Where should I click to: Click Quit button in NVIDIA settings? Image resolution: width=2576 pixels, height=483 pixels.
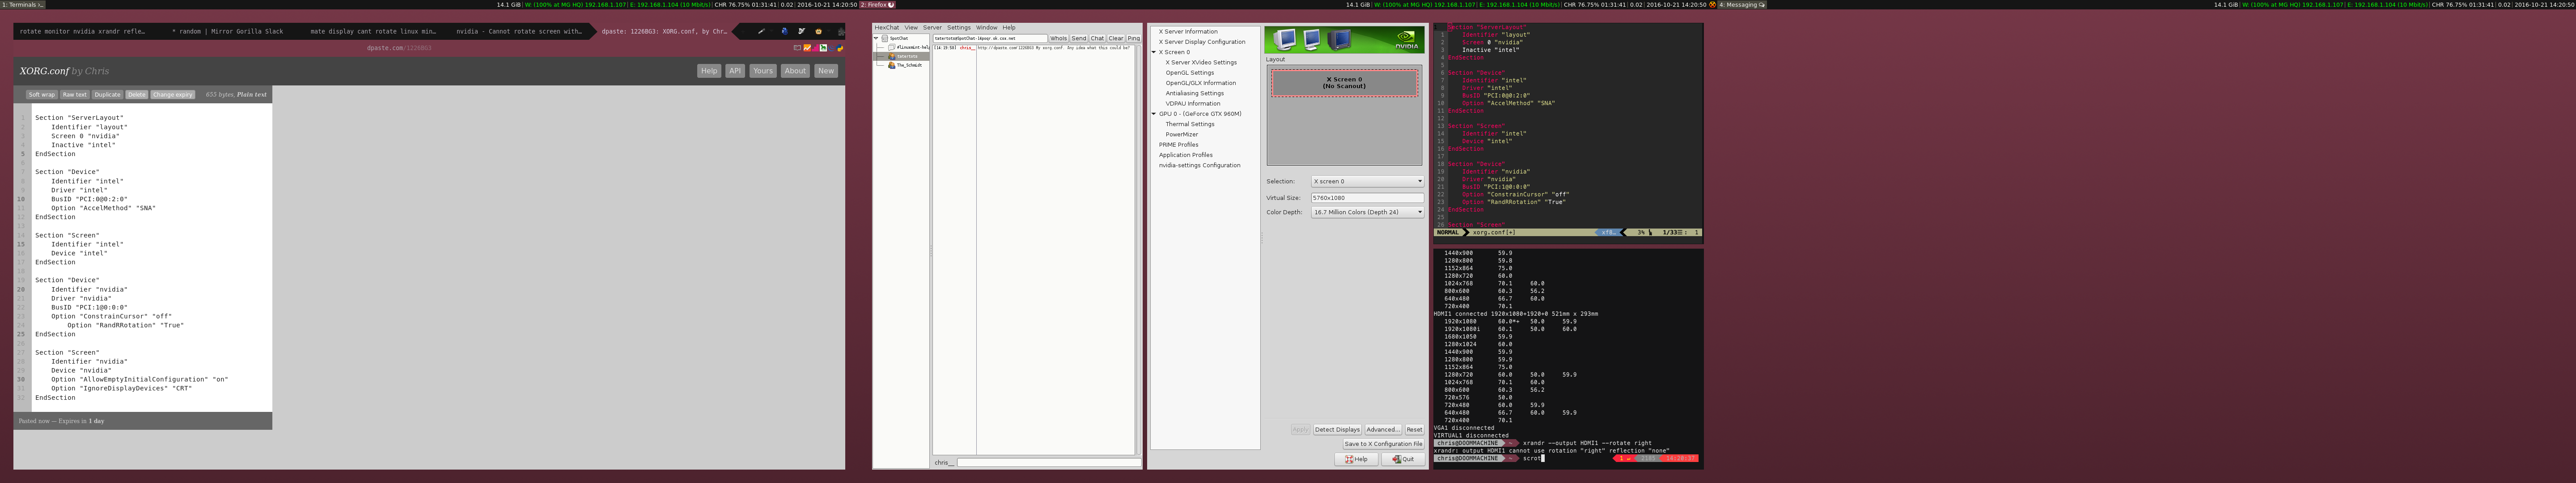coord(1403,459)
